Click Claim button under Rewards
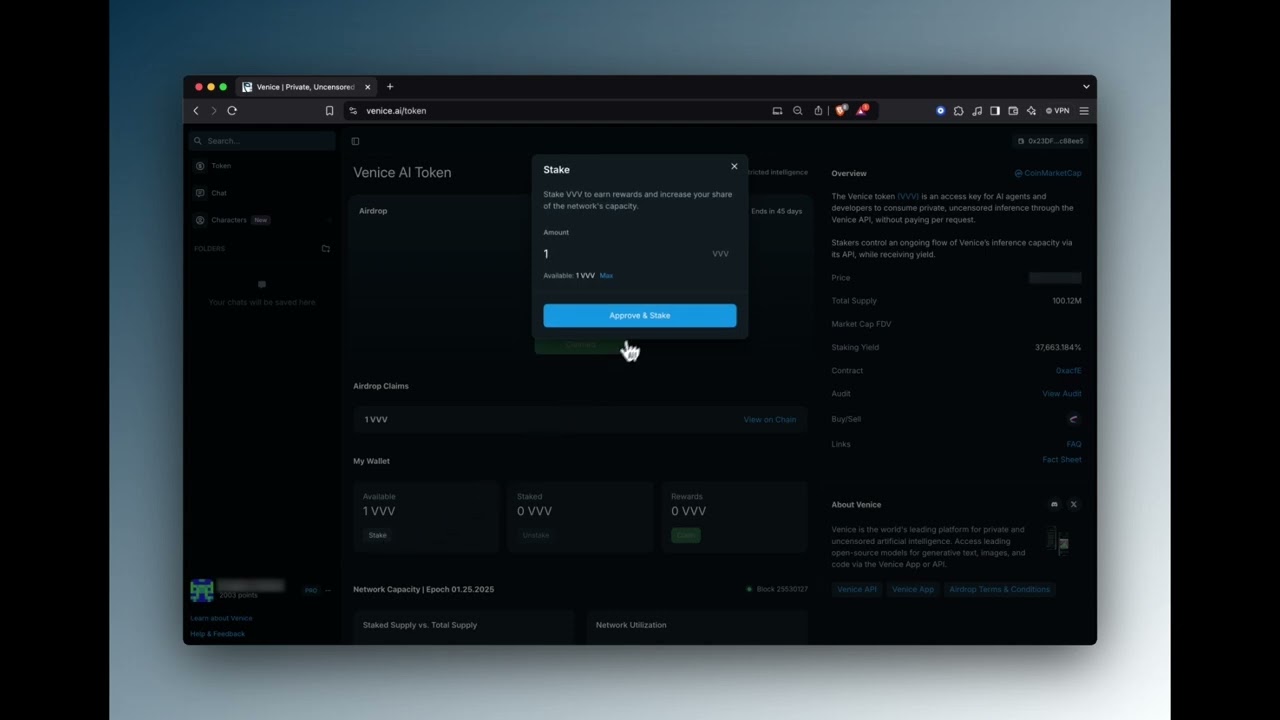The image size is (1280, 720). tap(686, 535)
